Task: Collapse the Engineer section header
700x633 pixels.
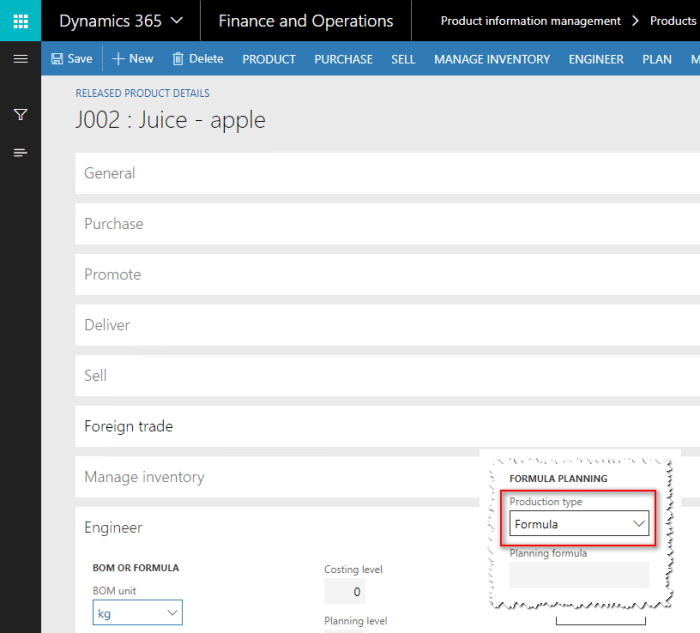Action: pyautogui.click(x=113, y=527)
